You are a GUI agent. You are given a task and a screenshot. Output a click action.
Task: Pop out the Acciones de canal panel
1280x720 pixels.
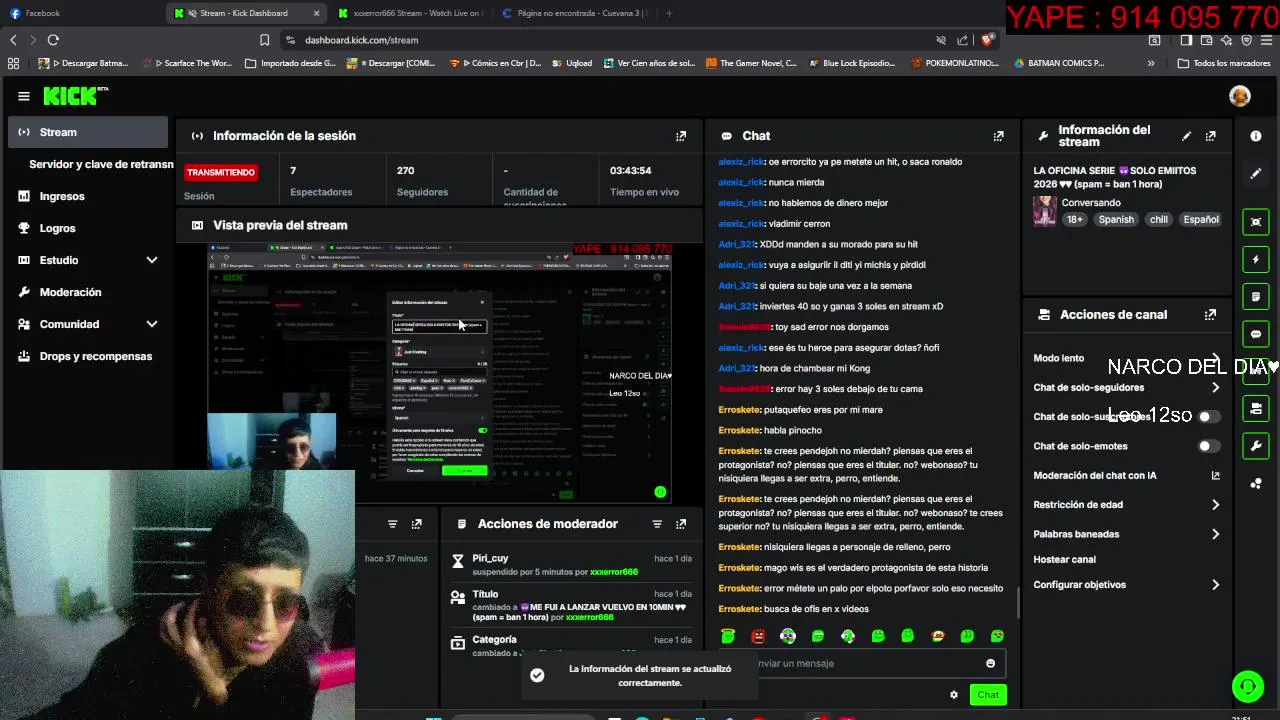(x=1211, y=314)
